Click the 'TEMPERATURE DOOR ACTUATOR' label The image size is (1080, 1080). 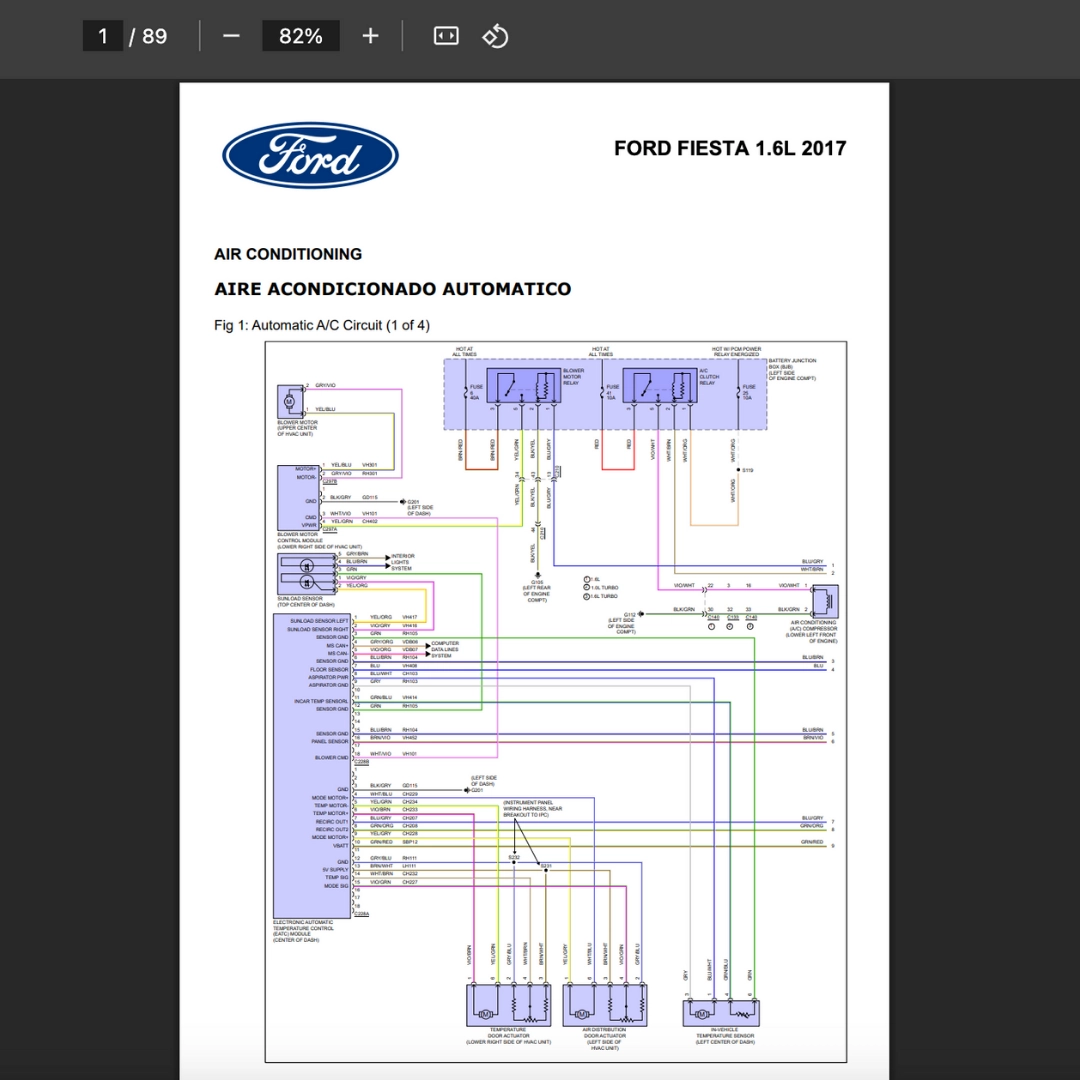click(x=508, y=1035)
